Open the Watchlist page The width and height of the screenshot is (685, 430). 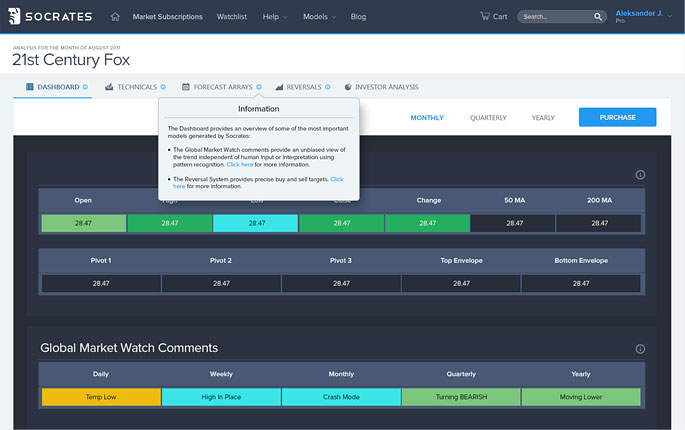[232, 17]
